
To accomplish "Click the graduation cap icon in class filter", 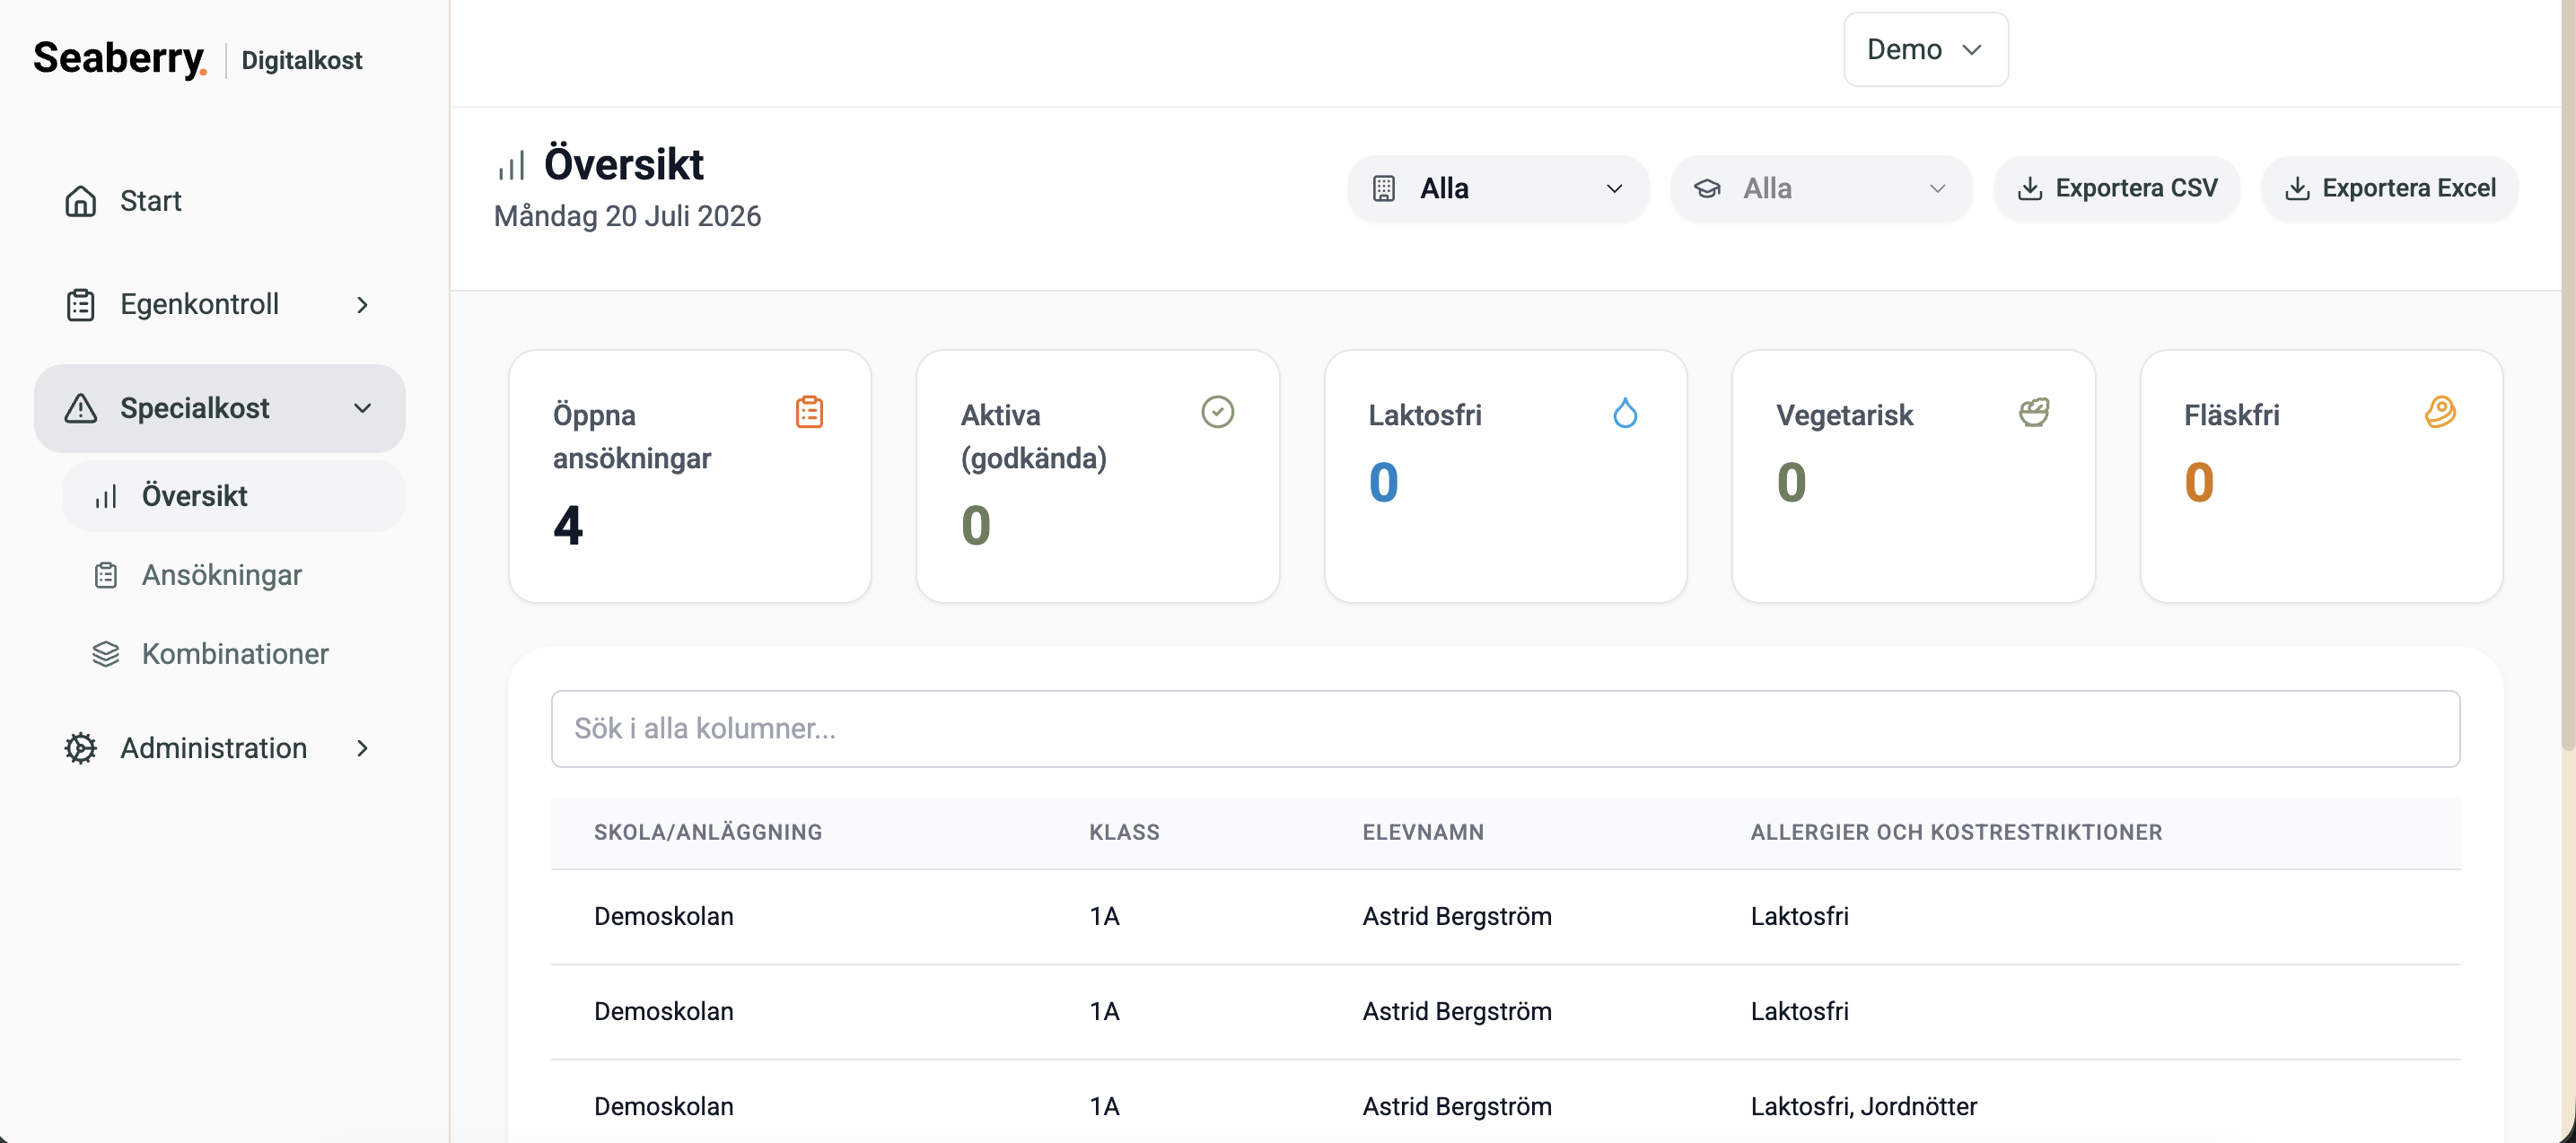I will (x=1707, y=188).
